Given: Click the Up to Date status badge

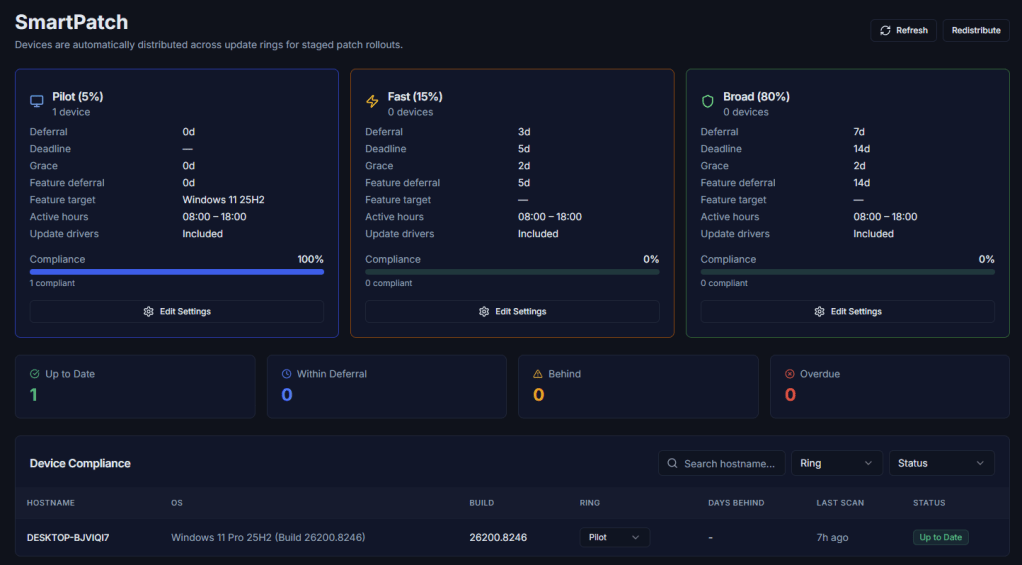Looking at the screenshot, I should point(940,537).
